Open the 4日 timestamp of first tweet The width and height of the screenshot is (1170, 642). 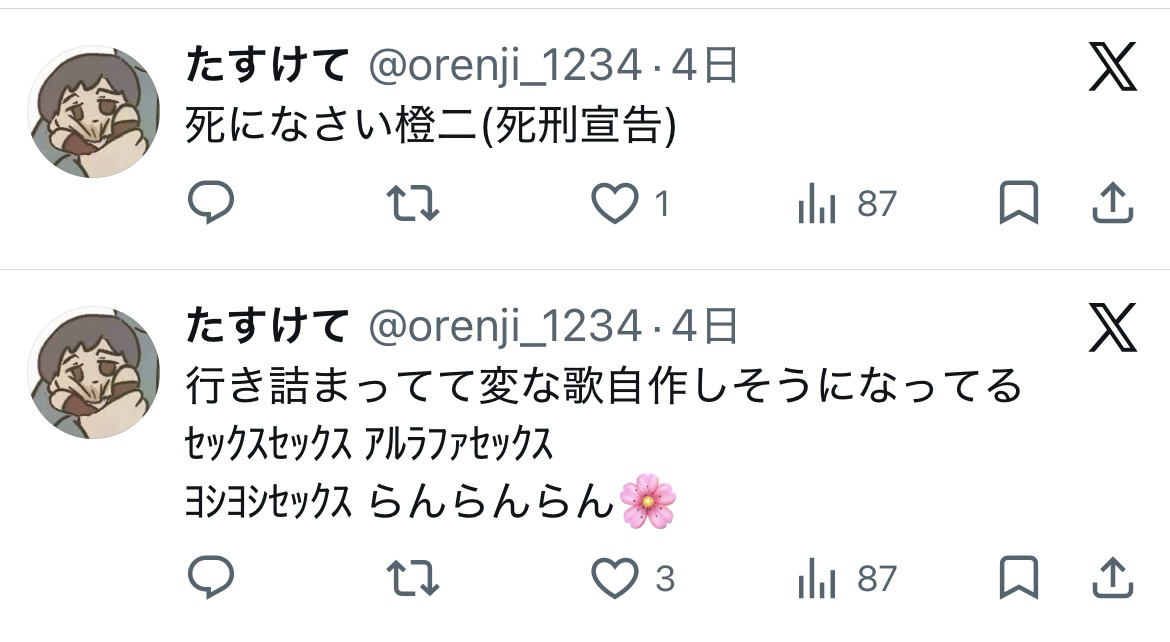point(704,65)
